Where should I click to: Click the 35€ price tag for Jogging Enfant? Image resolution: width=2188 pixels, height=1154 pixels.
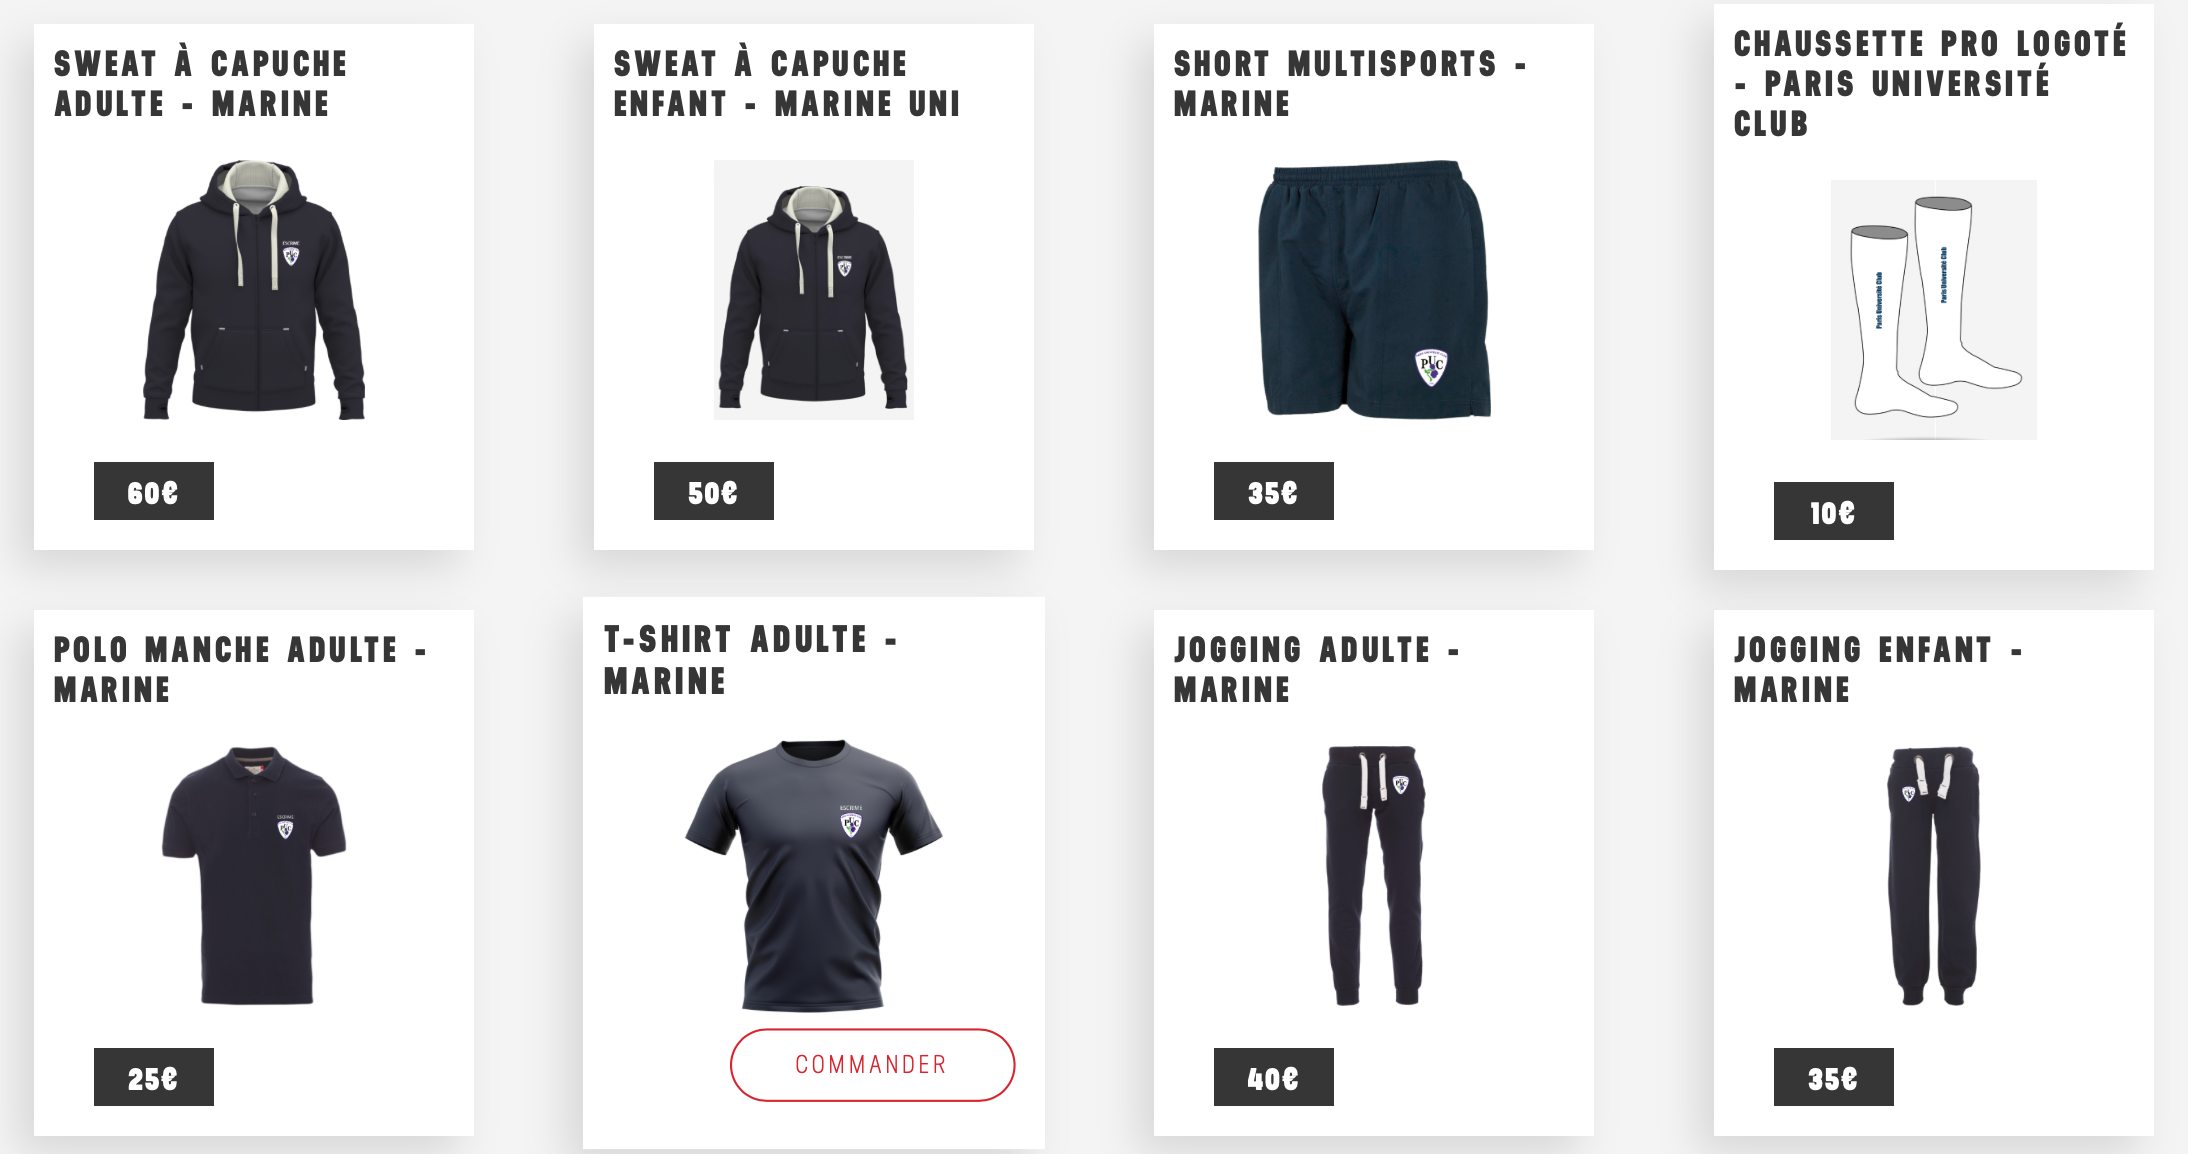(1834, 1077)
